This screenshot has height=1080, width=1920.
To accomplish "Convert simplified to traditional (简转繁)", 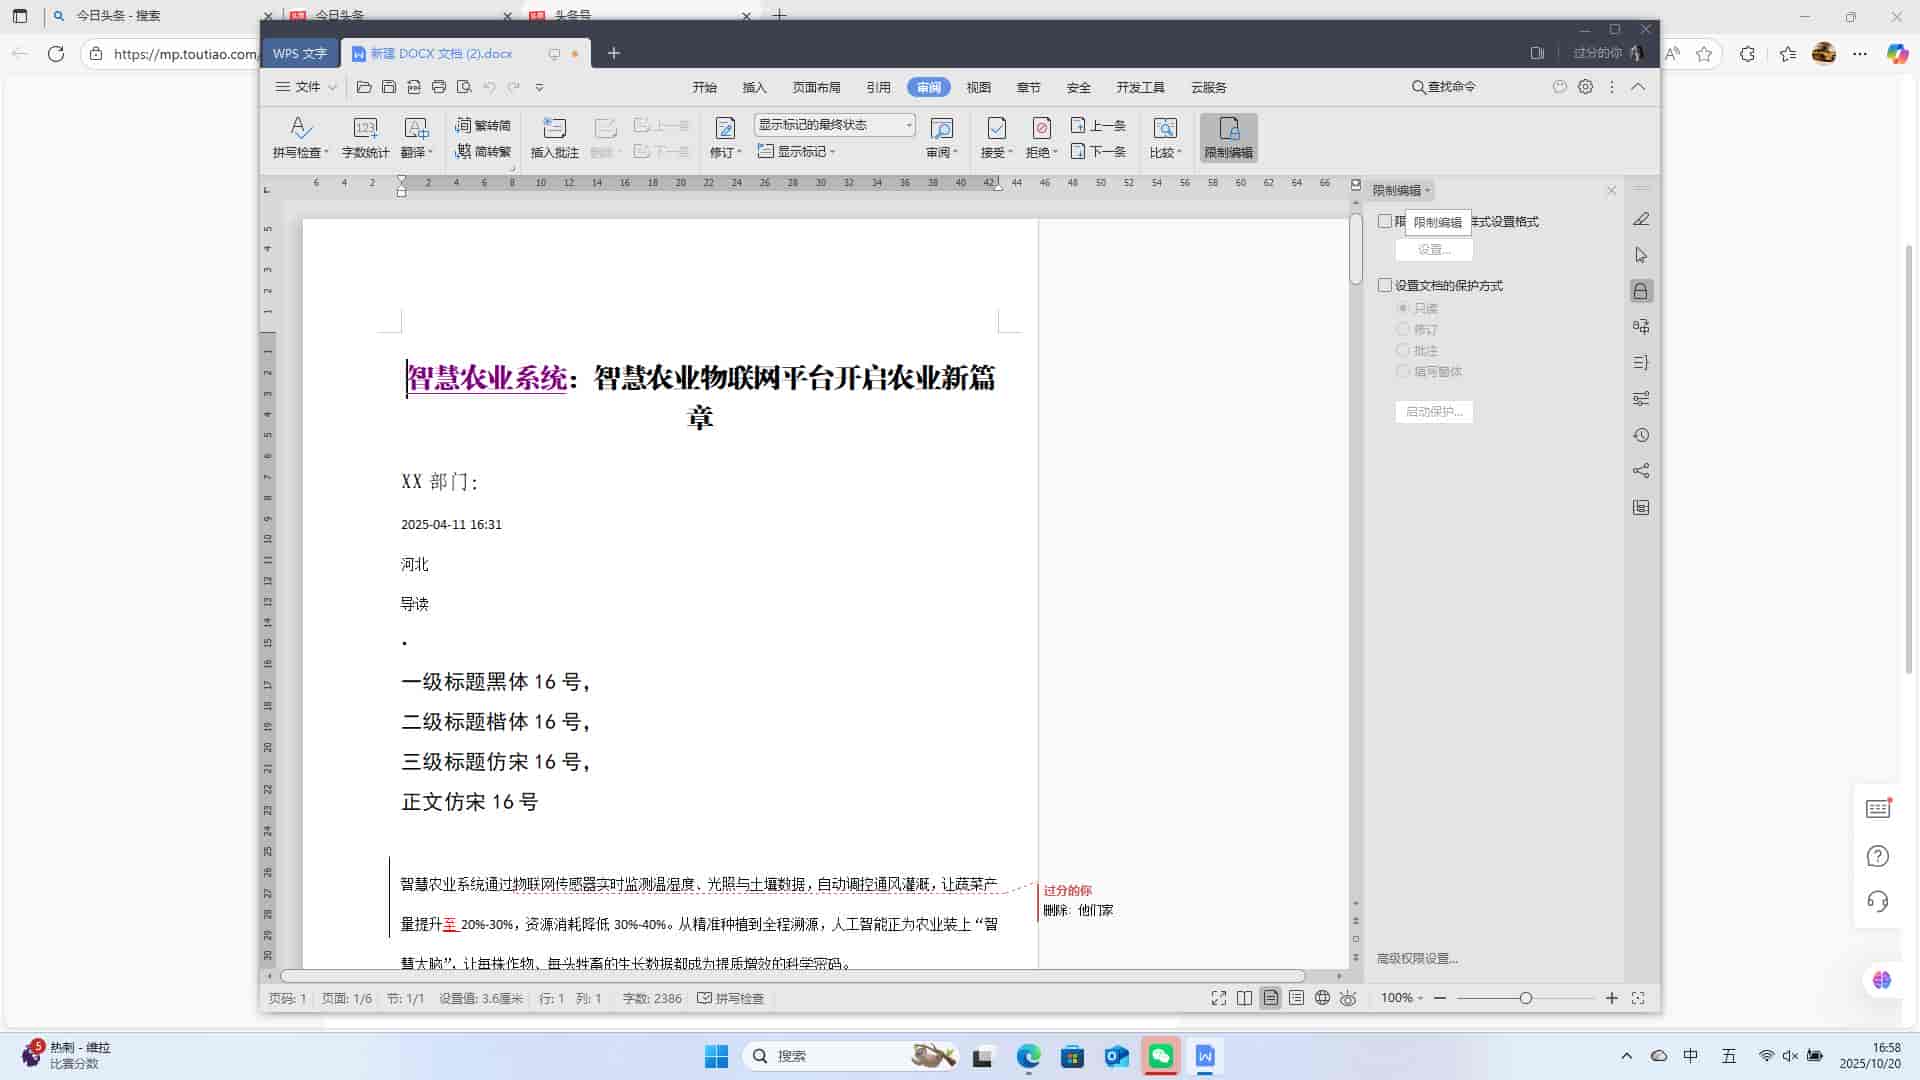I will 483,152.
